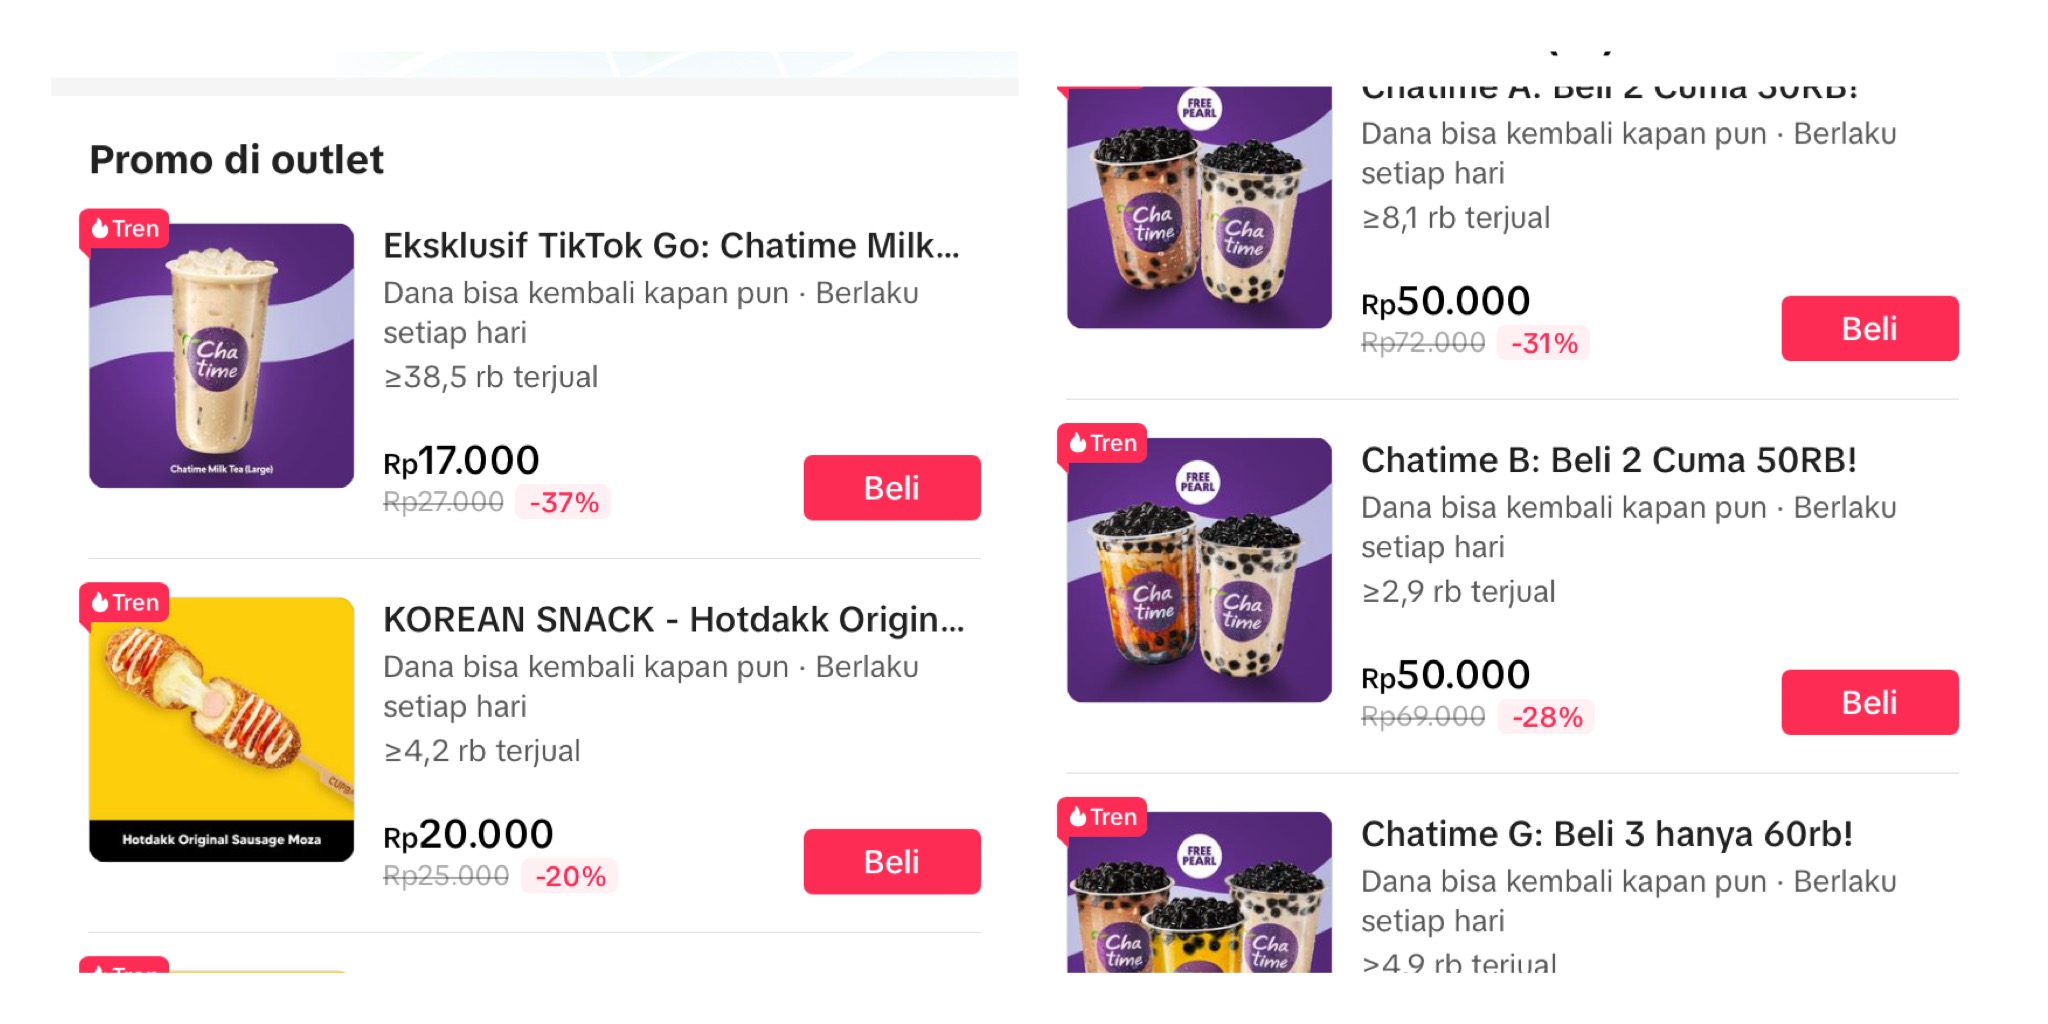Screen dimensions: 2048x1024
Task: Select the Chatime G: Beli 3 hanya 60rb title
Action: coord(1606,834)
